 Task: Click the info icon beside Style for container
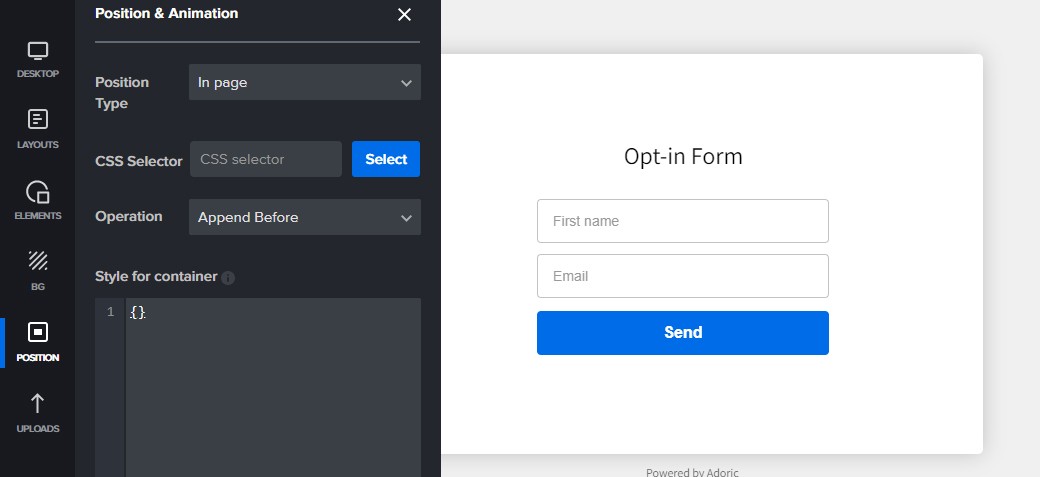228,277
